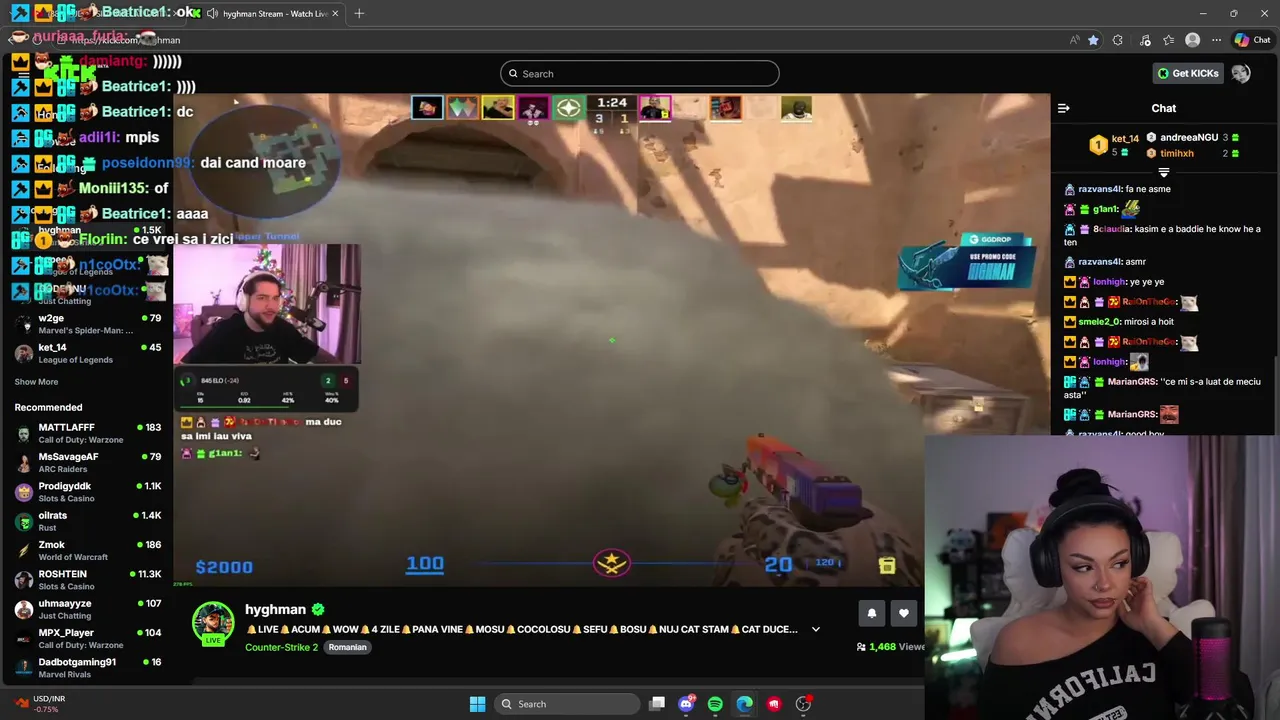Select the Romanian language tag
Screen dimensions: 1280x720
347,647
